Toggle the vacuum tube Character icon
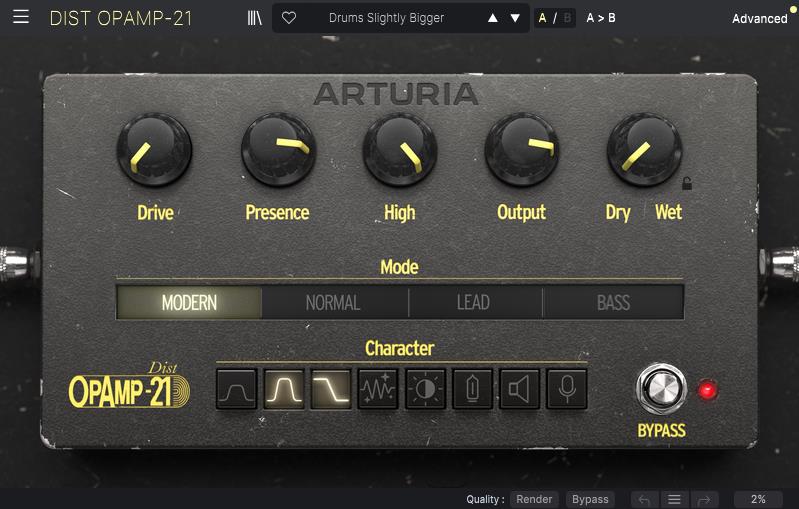799x509 pixels. point(472,390)
